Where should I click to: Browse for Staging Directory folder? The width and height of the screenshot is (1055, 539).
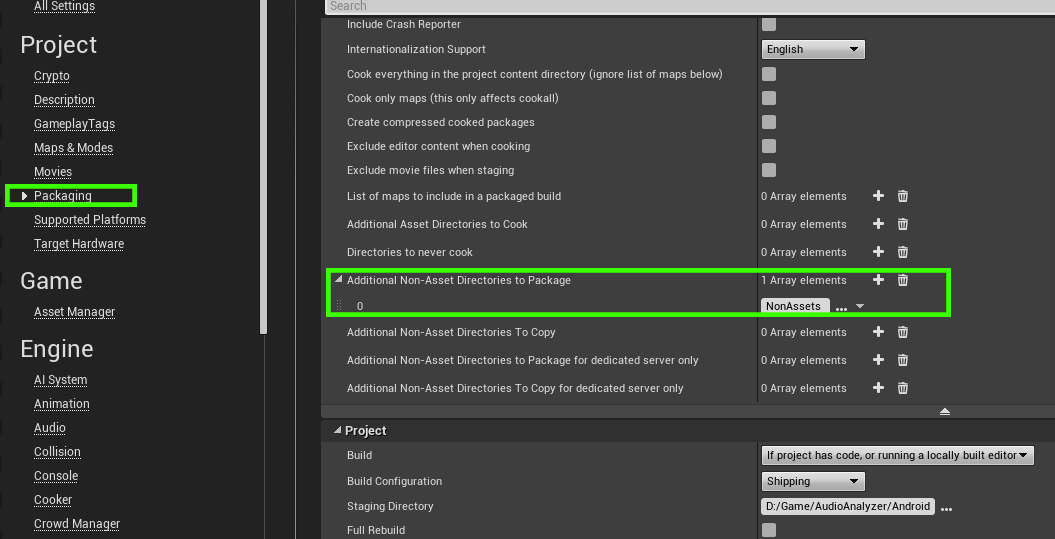click(946, 508)
